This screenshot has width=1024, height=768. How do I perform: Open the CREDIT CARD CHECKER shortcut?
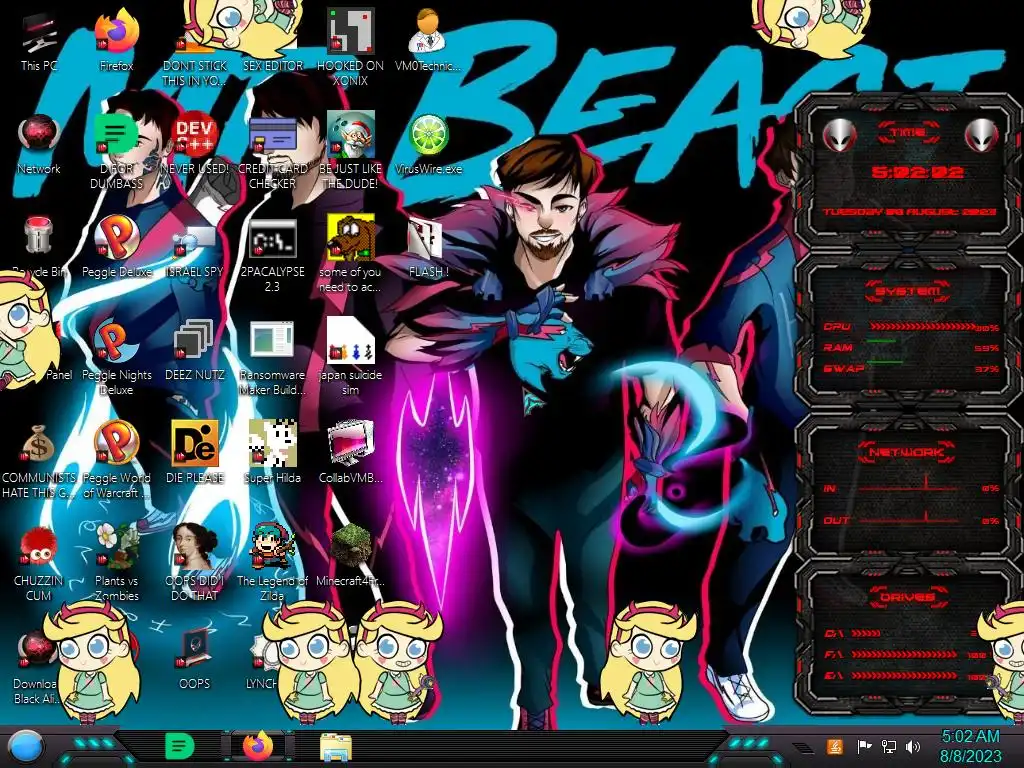coord(272,136)
